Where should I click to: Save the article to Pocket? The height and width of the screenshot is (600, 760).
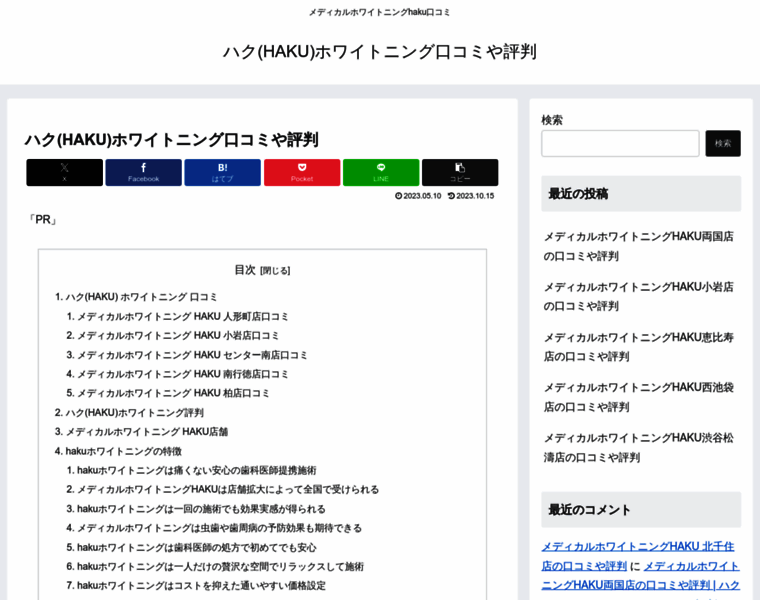[x=302, y=172]
